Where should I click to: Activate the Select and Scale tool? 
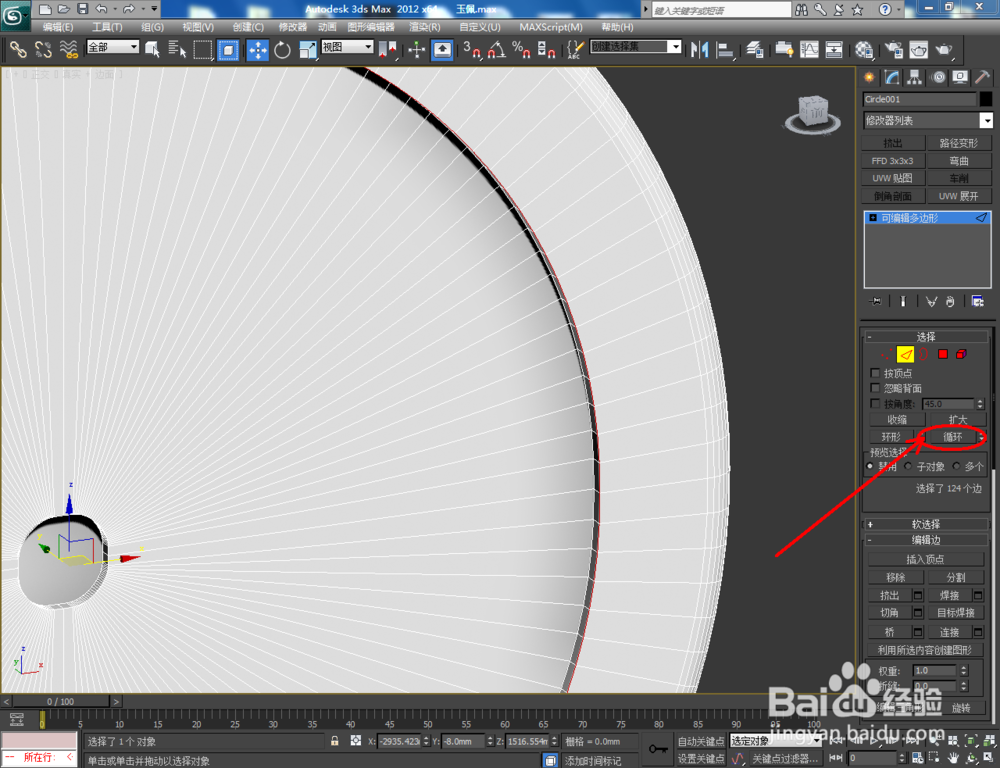click(x=307, y=49)
